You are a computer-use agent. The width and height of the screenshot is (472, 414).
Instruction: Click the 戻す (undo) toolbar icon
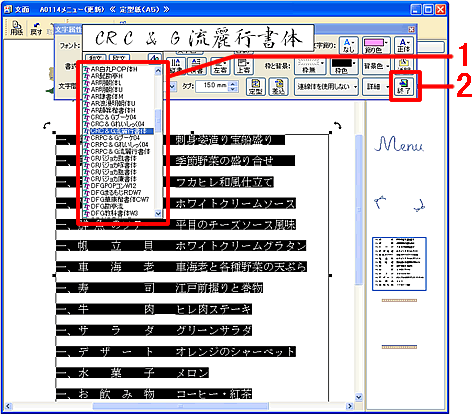point(36,28)
